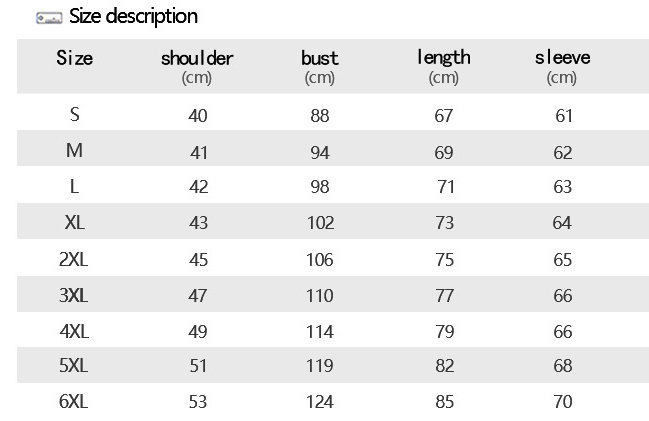Image resolution: width=649 pixels, height=421 pixels.
Task: Click the 4XL size row label
Action: (74, 331)
